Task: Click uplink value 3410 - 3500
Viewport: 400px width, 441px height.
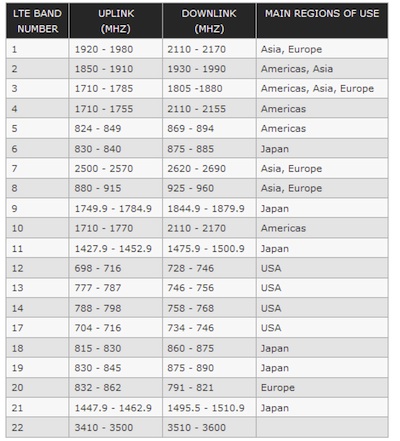Action: (116, 428)
